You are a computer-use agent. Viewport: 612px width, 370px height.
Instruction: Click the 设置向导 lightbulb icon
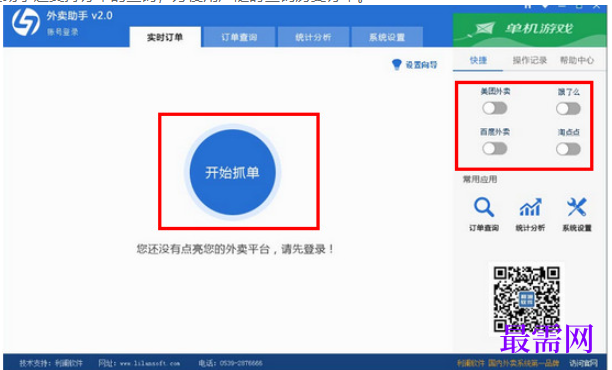point(397,64)
